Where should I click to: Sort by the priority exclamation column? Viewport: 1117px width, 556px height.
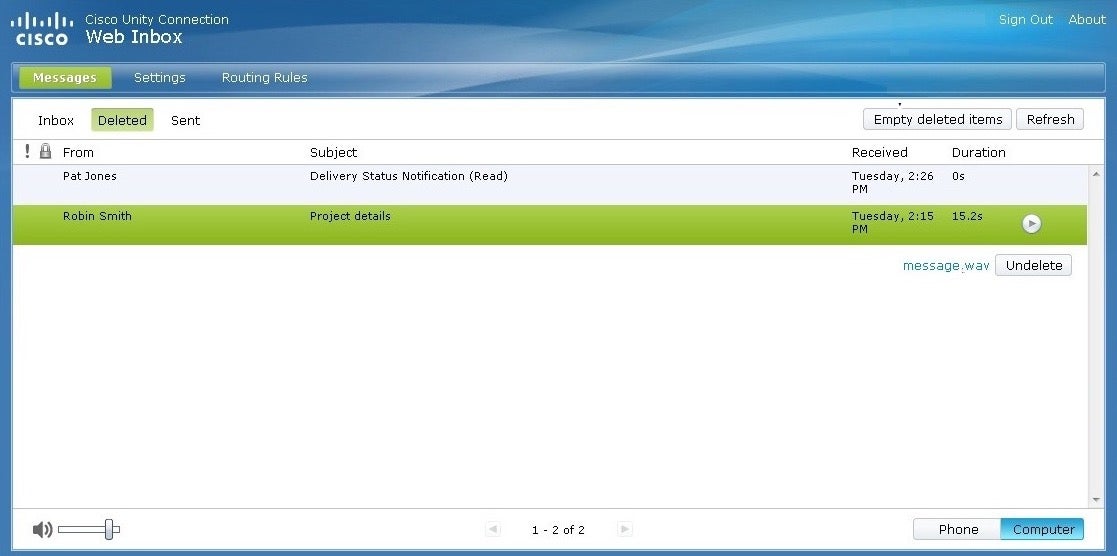[27, 151]
